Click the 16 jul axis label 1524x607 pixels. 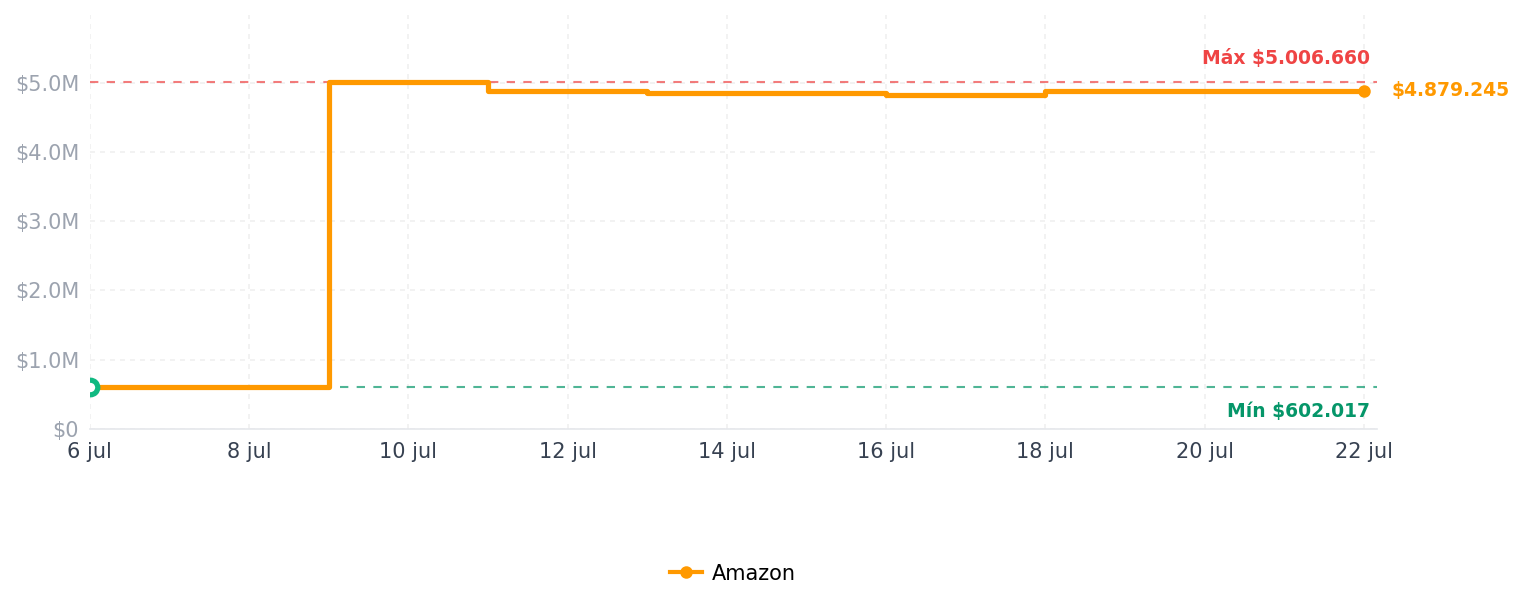(x=886, y=452)
